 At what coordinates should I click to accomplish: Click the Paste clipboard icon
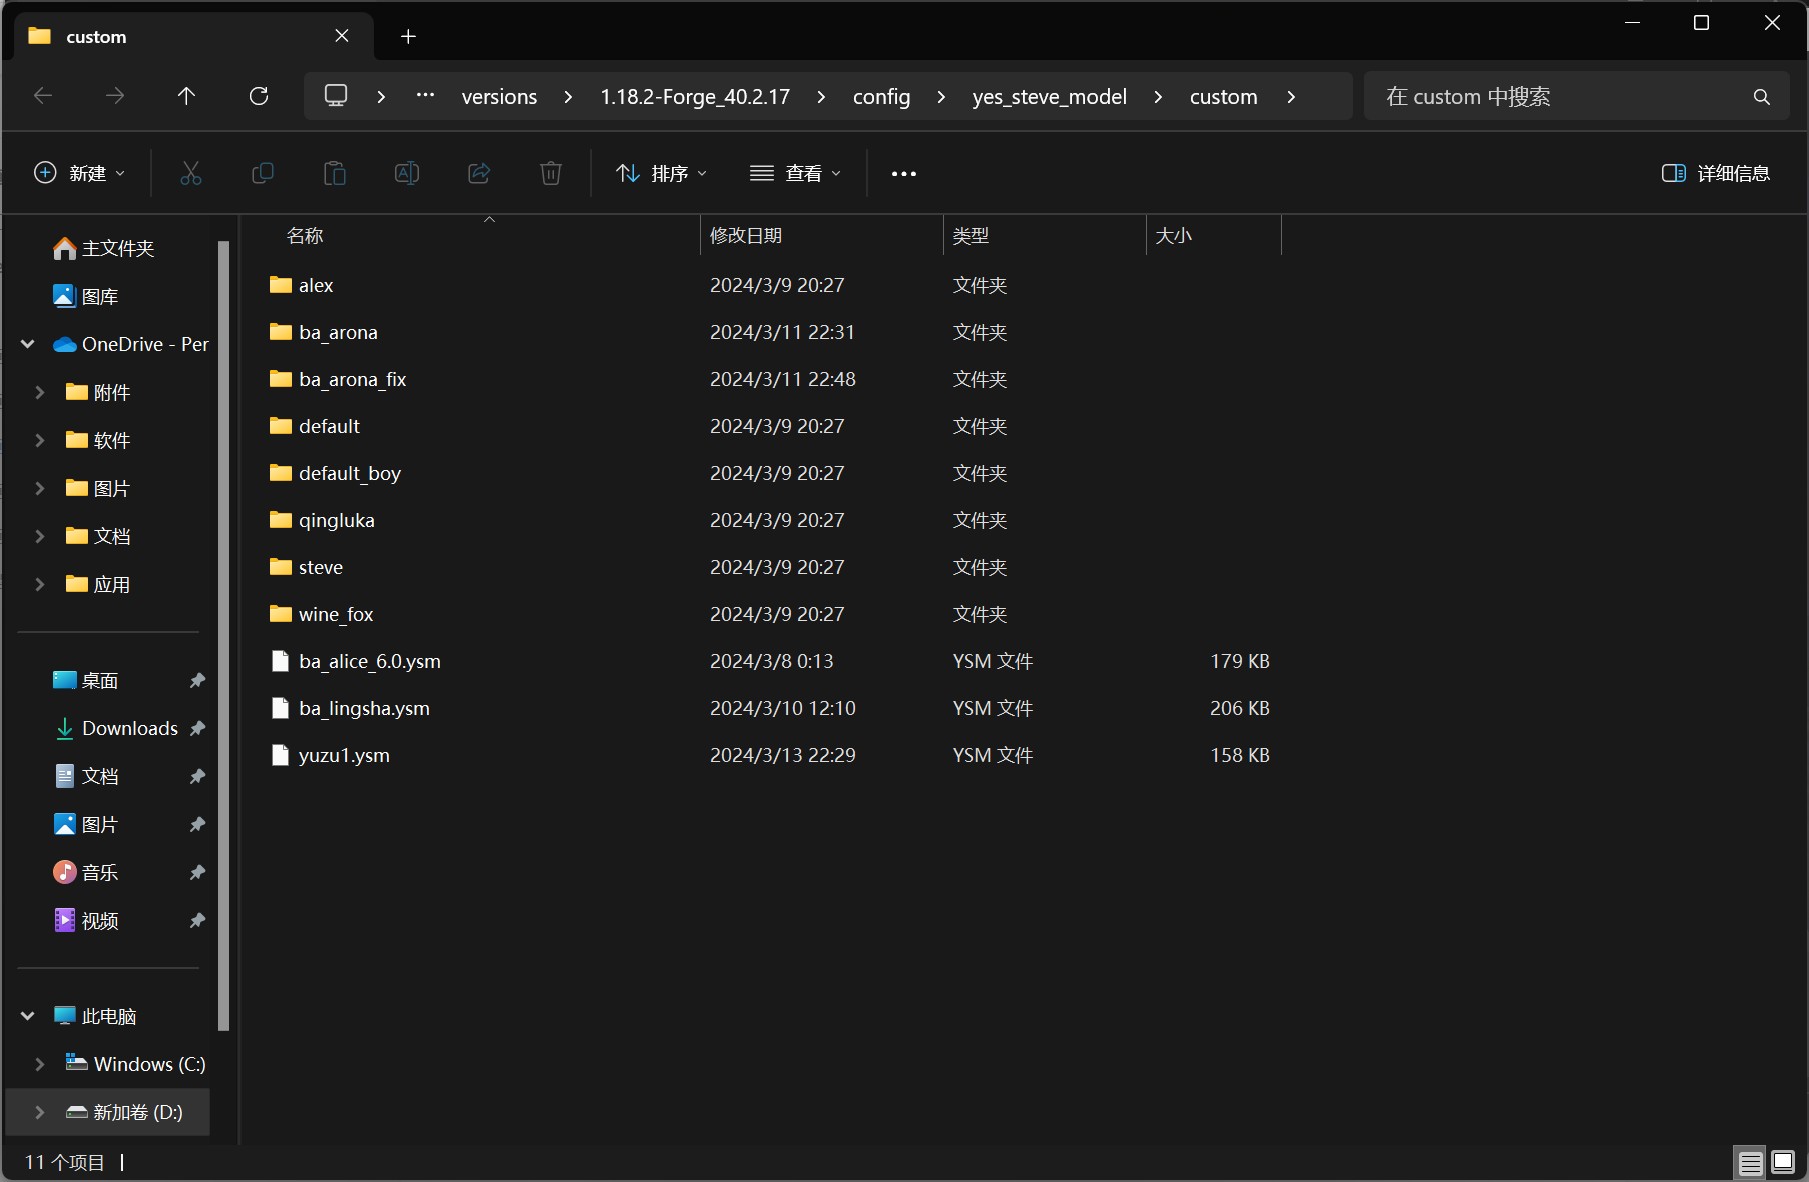pyautogui.click(x=334, y=174)
